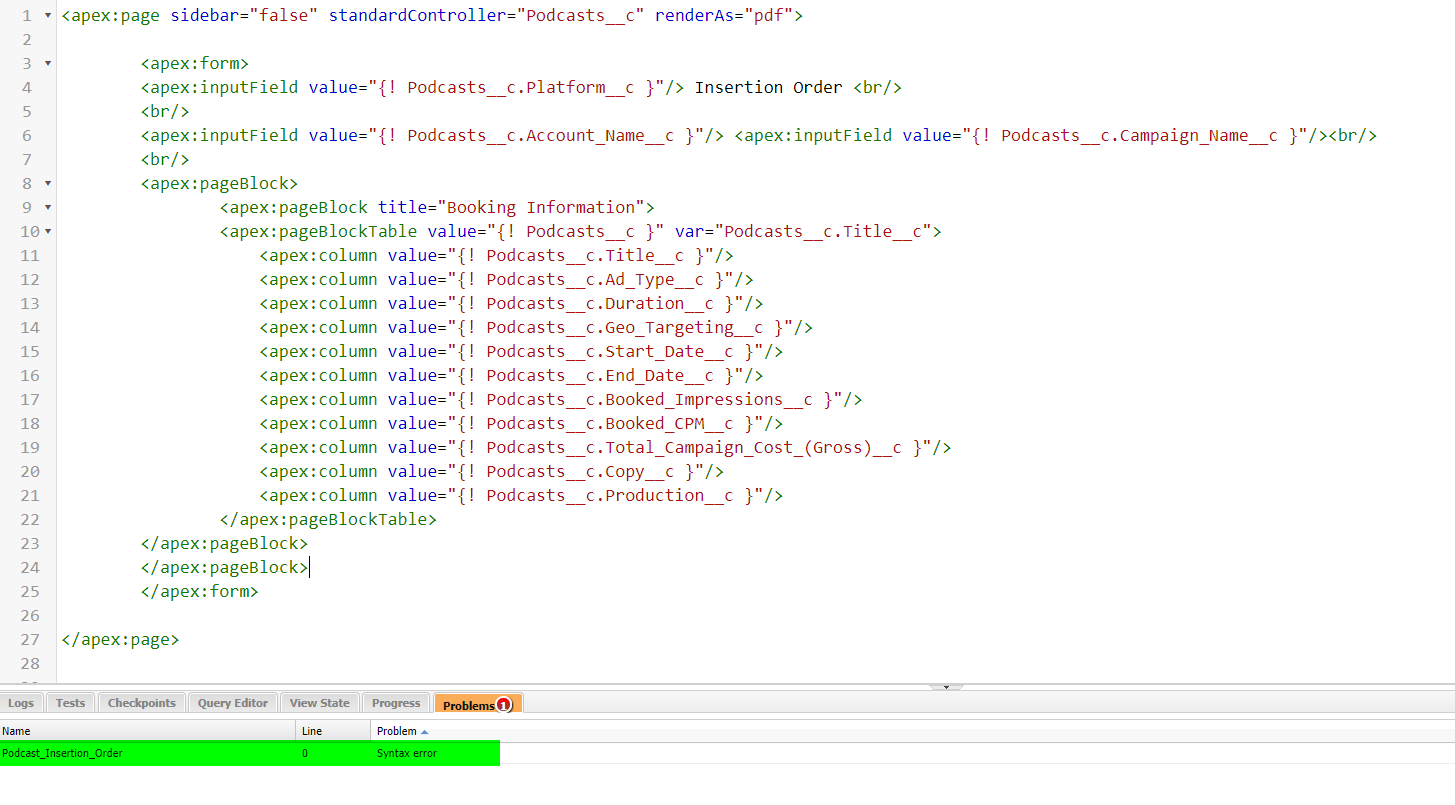Collapse the pageBlockTable fold on line 10

[x=46, y=231]
